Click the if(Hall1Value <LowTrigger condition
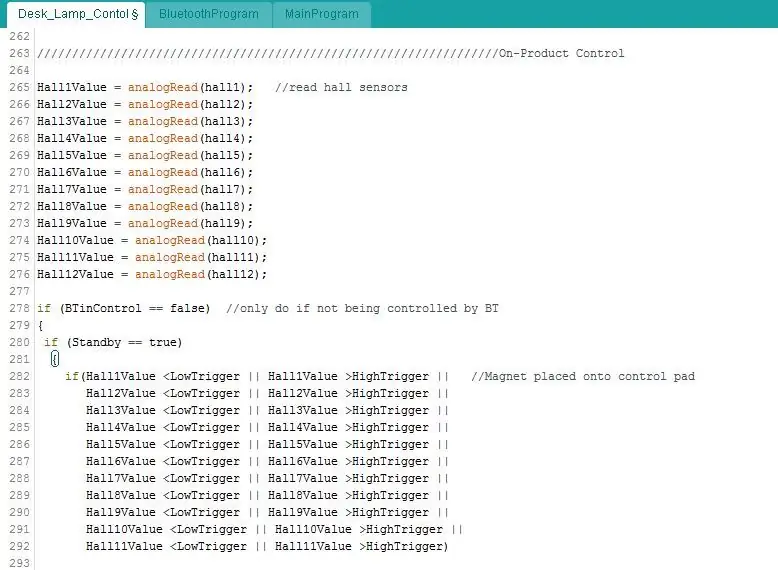 click(153, 376)
